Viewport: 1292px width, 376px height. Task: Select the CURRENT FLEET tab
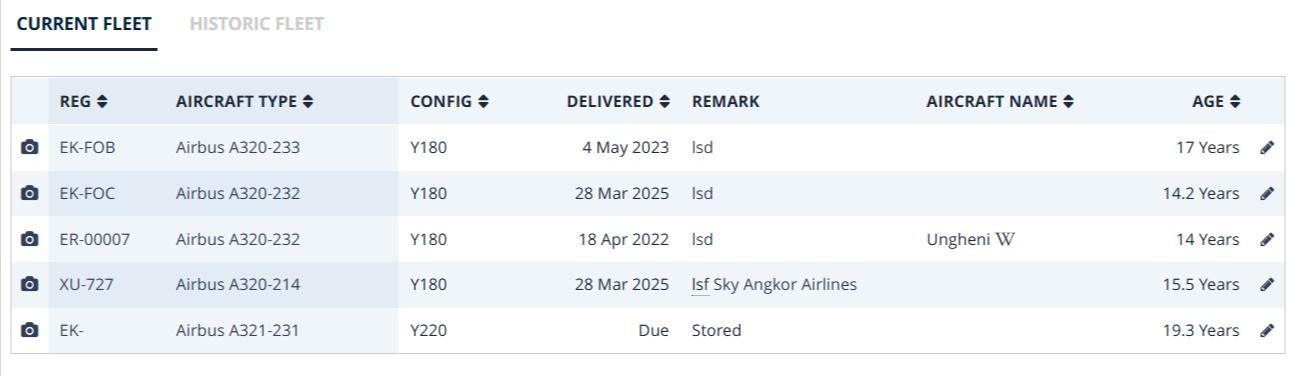(x=84, y=24)
